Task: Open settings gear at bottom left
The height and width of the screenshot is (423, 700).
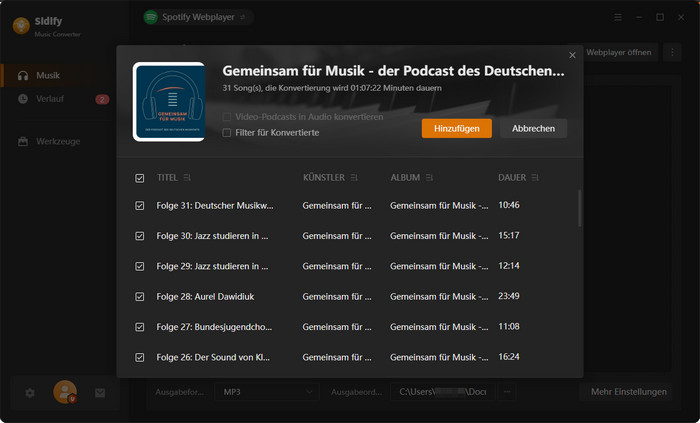Action: pyautogui.click(x=30, y=393)
